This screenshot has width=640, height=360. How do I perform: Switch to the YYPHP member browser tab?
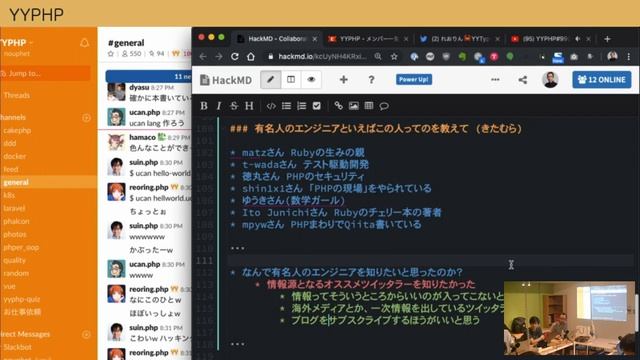367,39
